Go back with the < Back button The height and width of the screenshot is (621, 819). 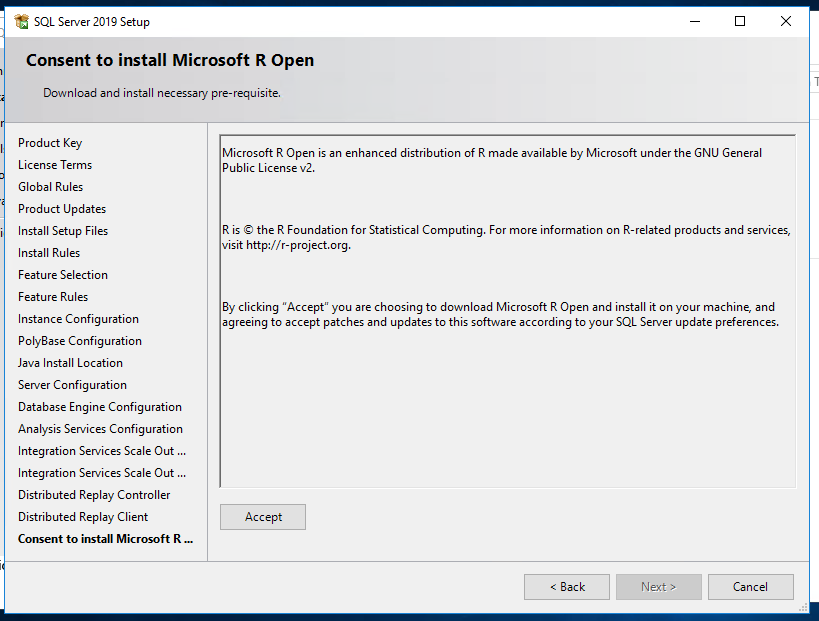pos(567,587)
